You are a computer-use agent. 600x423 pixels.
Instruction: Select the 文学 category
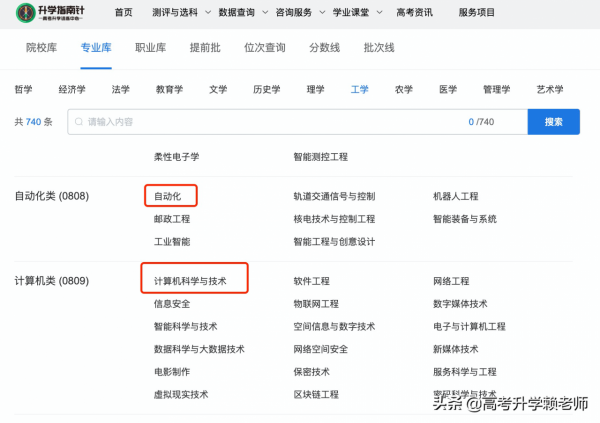pos(218,90)
